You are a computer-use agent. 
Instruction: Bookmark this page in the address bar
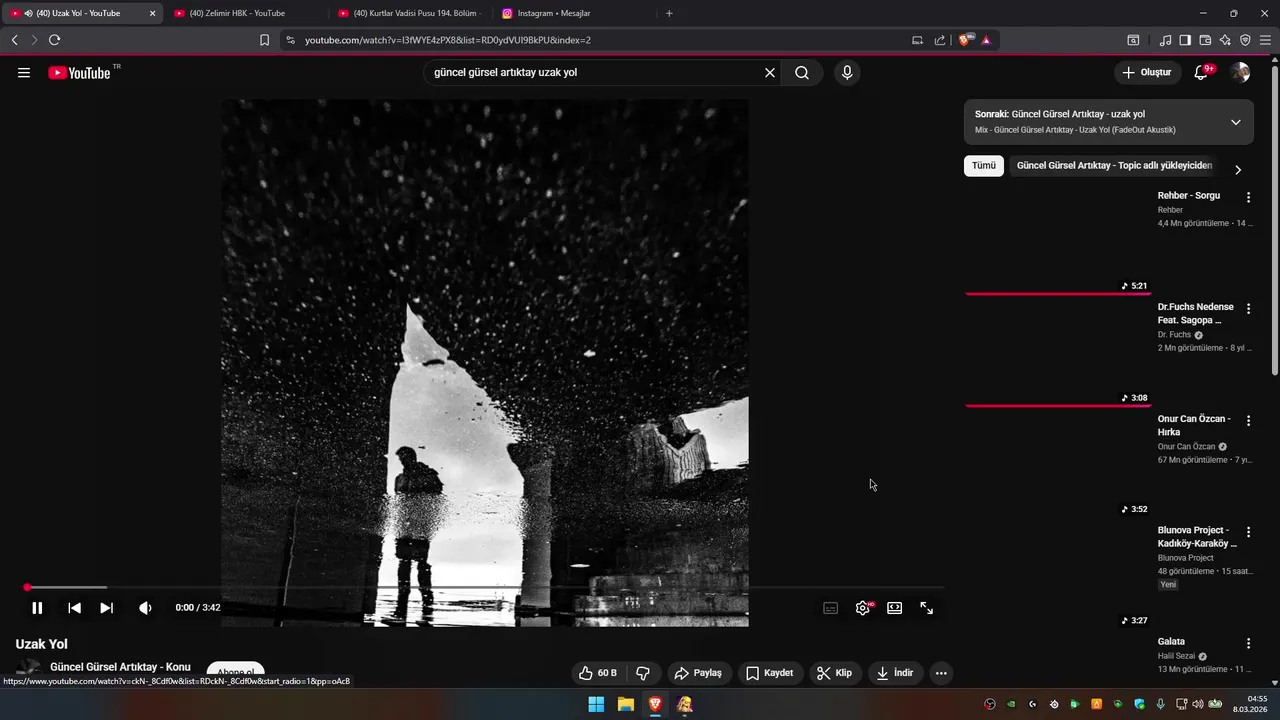coord(264,40)
